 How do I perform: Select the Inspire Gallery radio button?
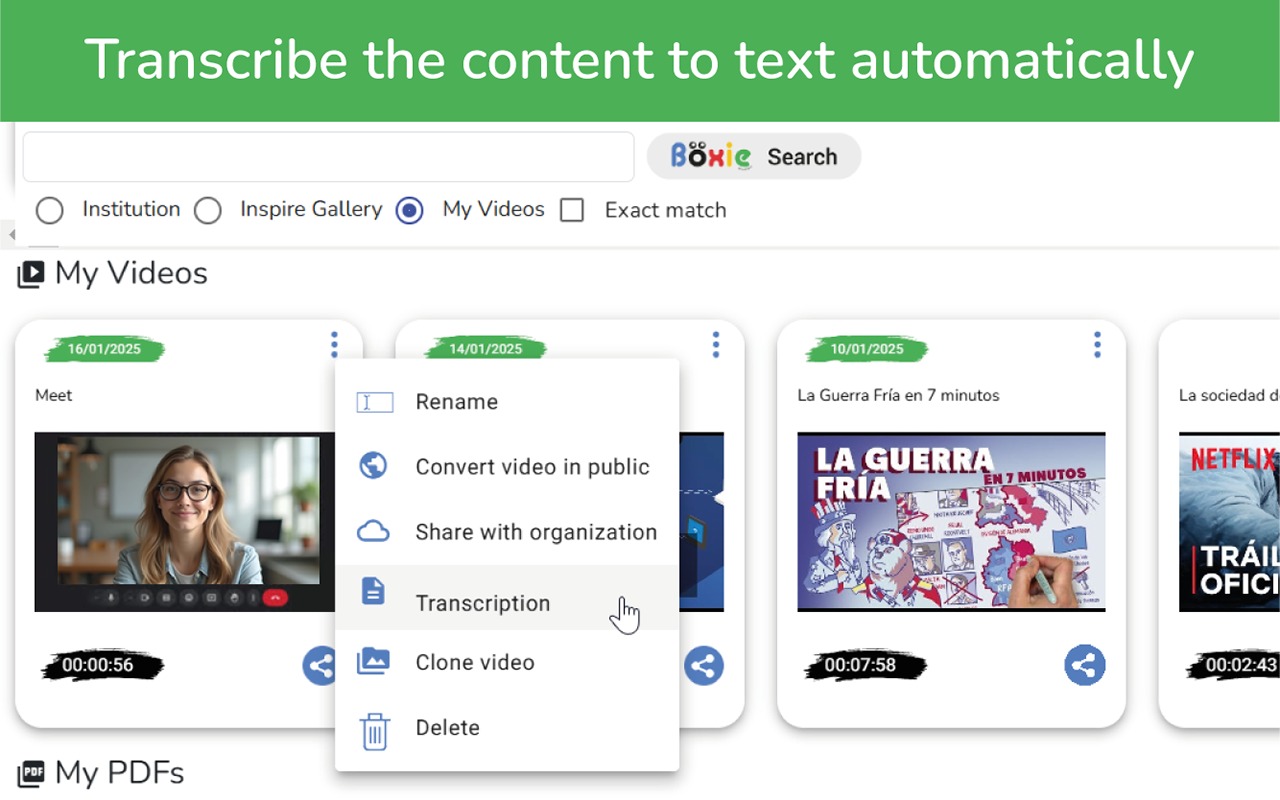click(x=208, y=210)
